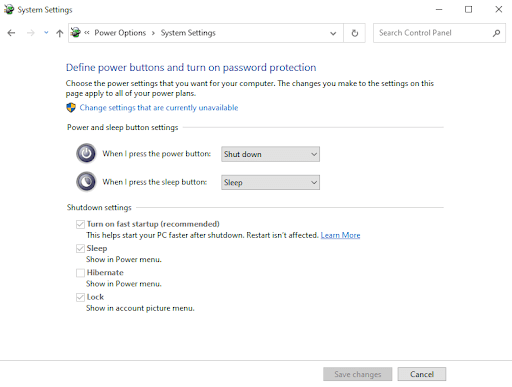
Task: Go back using the back arrow
Action: [11, 33]
